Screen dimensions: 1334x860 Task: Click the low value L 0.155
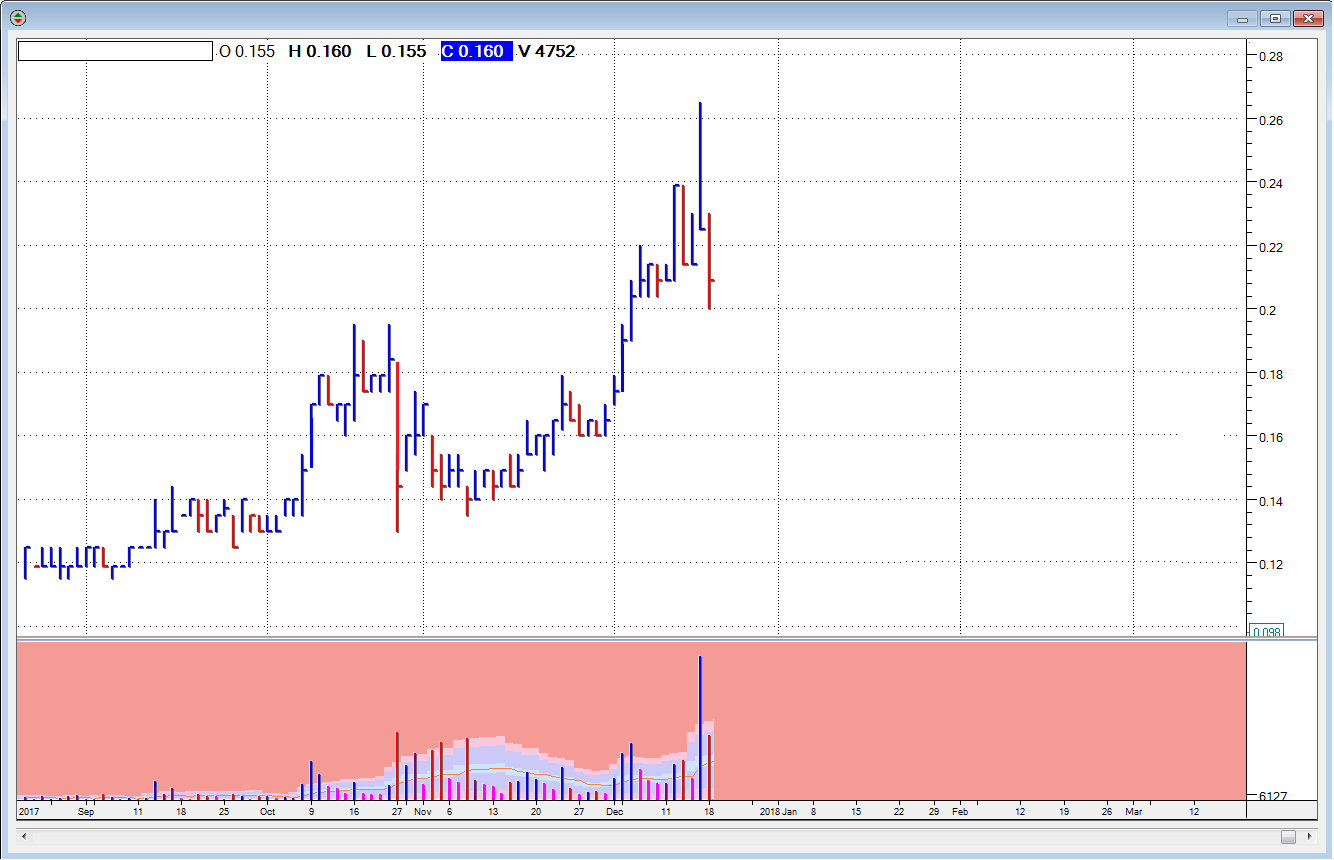tap(396, 51)
